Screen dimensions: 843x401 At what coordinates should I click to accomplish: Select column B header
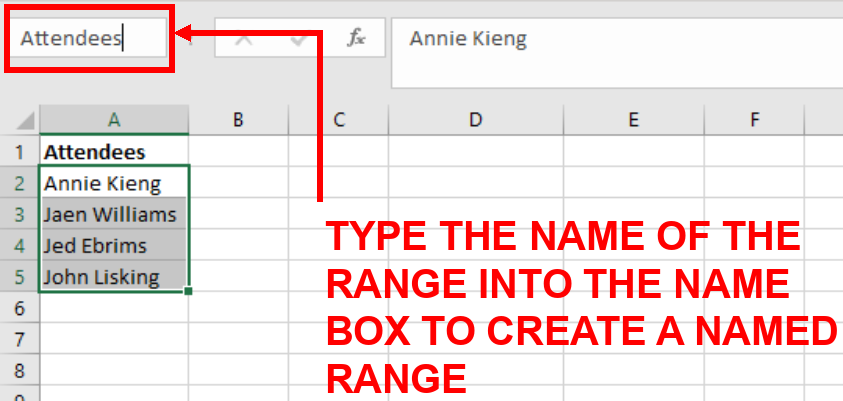(238, 120)
